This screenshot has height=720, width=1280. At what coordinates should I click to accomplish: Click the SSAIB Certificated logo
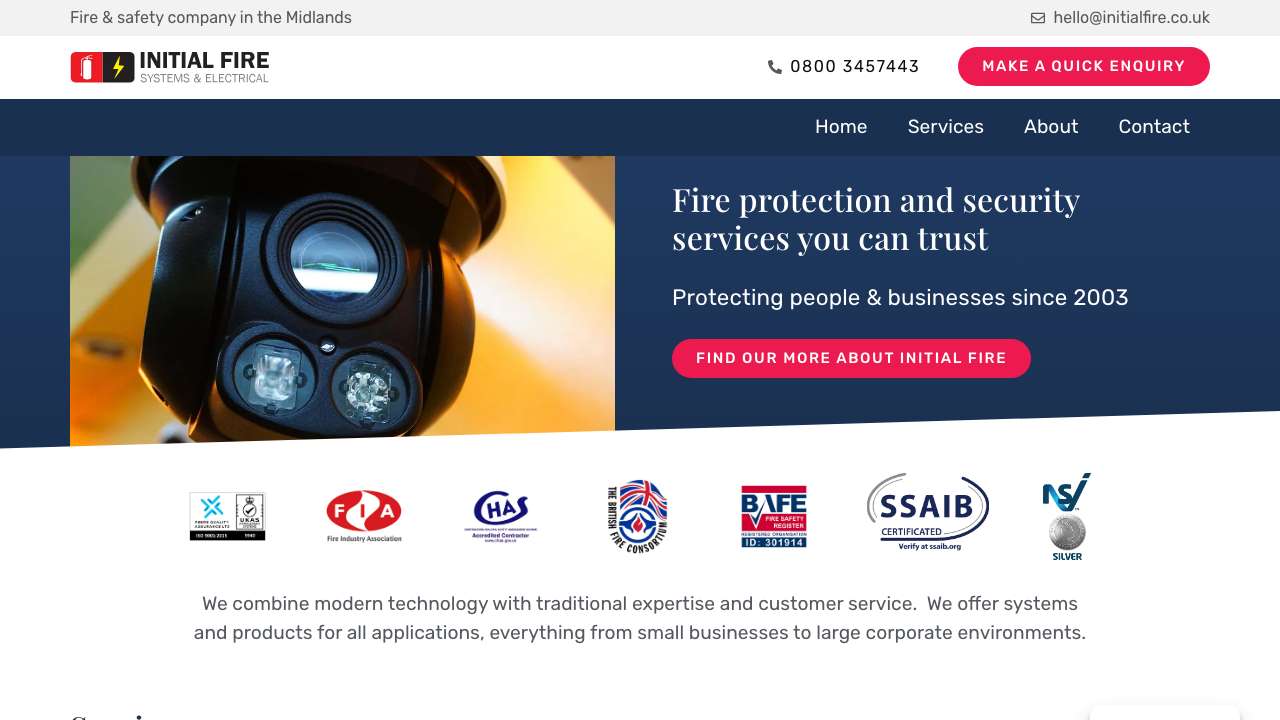928,512
